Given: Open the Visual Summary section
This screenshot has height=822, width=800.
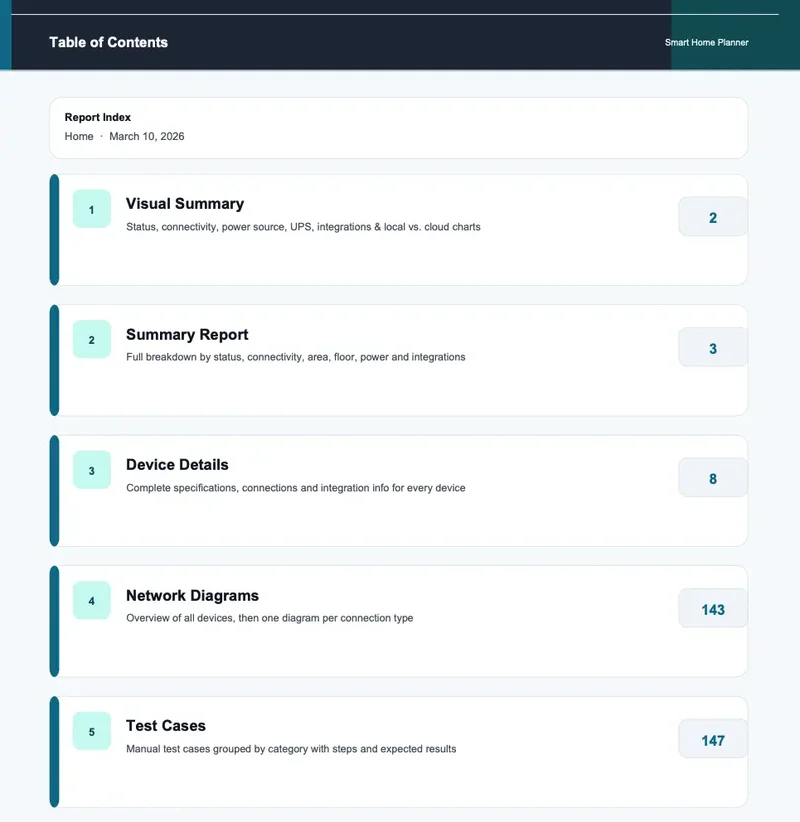Looking at the screenshot, I should pyautogui.click(x=183, y=203).
